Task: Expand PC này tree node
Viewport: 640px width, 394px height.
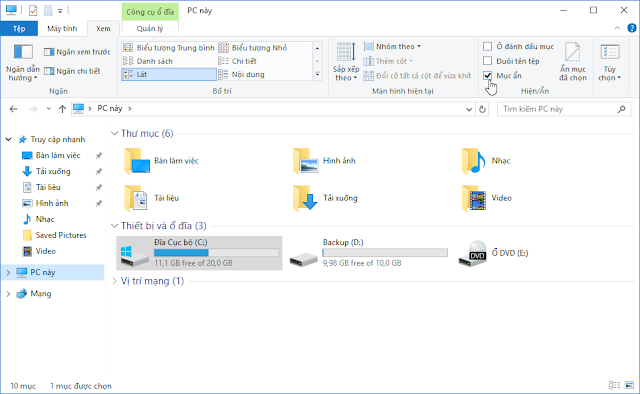Action: (x=8, y=272)
